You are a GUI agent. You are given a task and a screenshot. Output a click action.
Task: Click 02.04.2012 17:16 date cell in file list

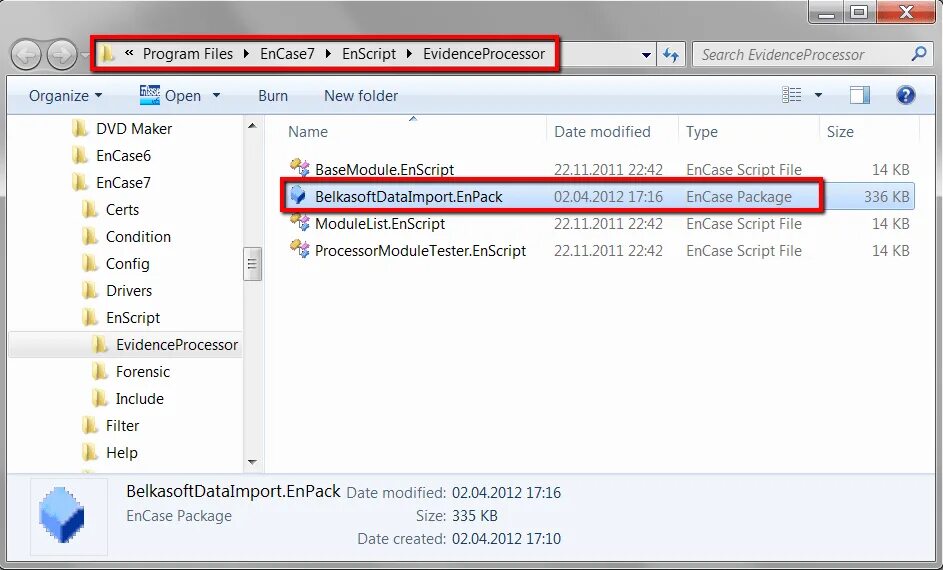[x=608, y=197]
